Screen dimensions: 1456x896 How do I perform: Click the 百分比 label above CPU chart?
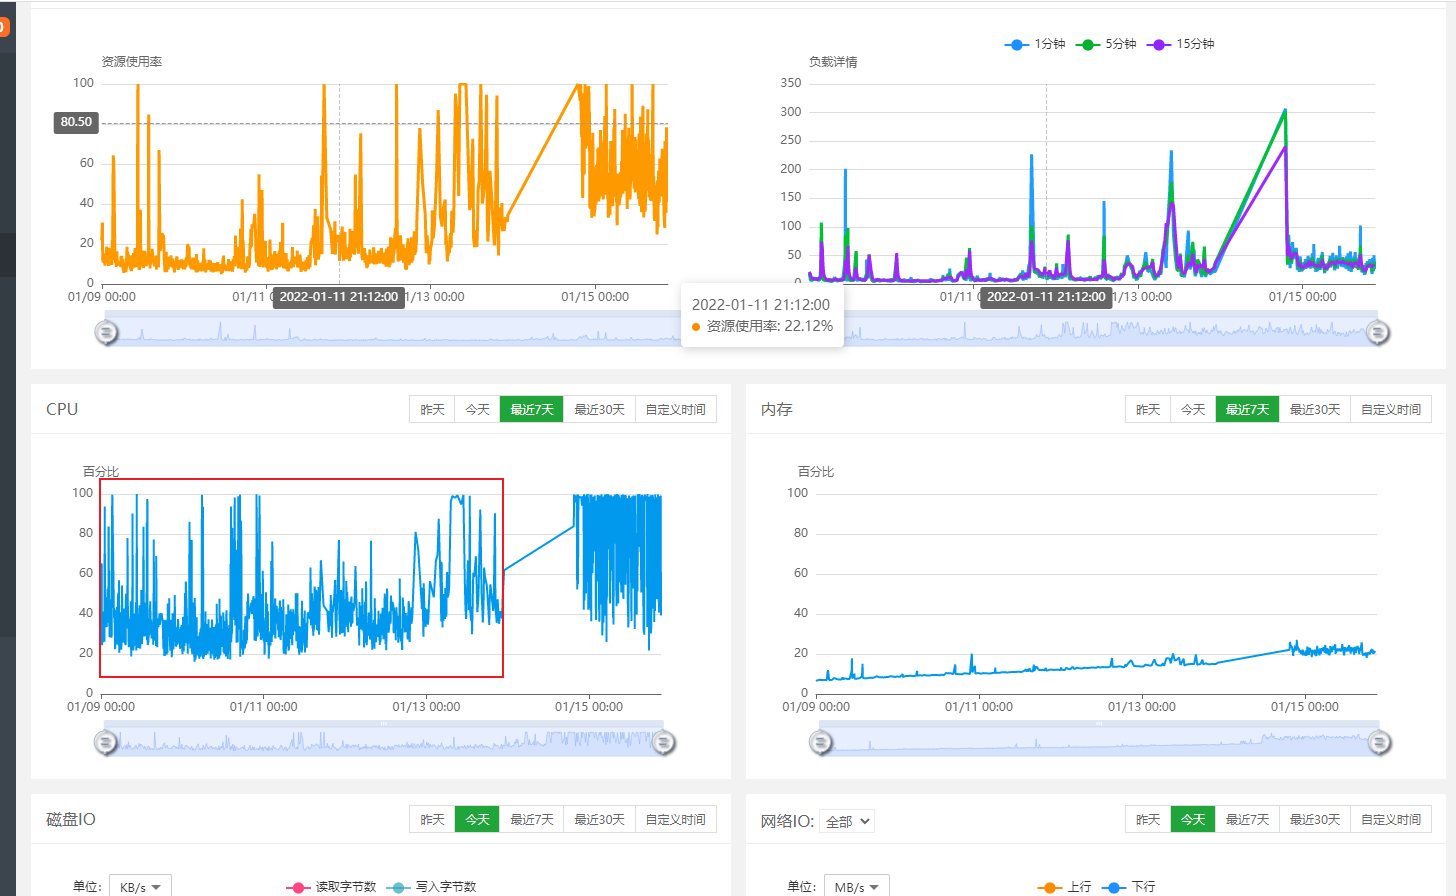coord(101,471)
